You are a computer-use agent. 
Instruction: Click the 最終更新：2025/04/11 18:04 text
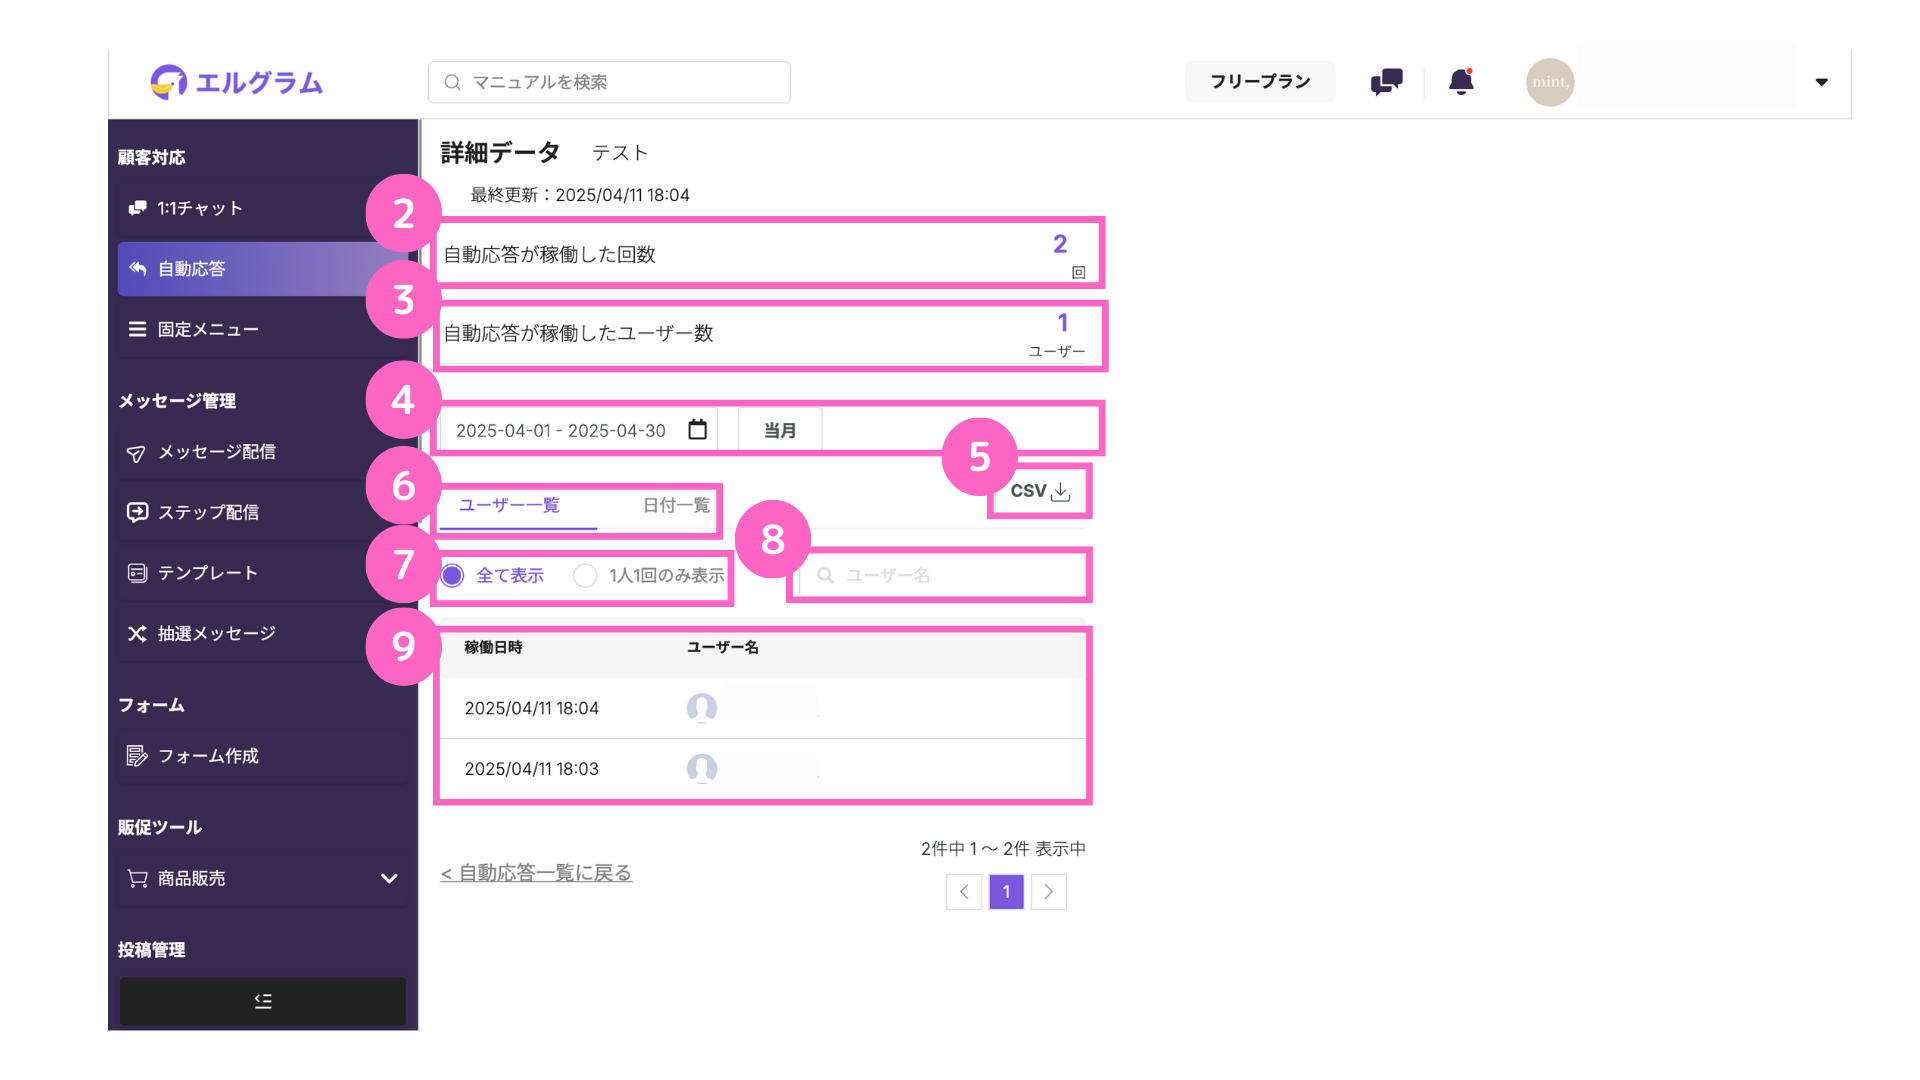580,195
